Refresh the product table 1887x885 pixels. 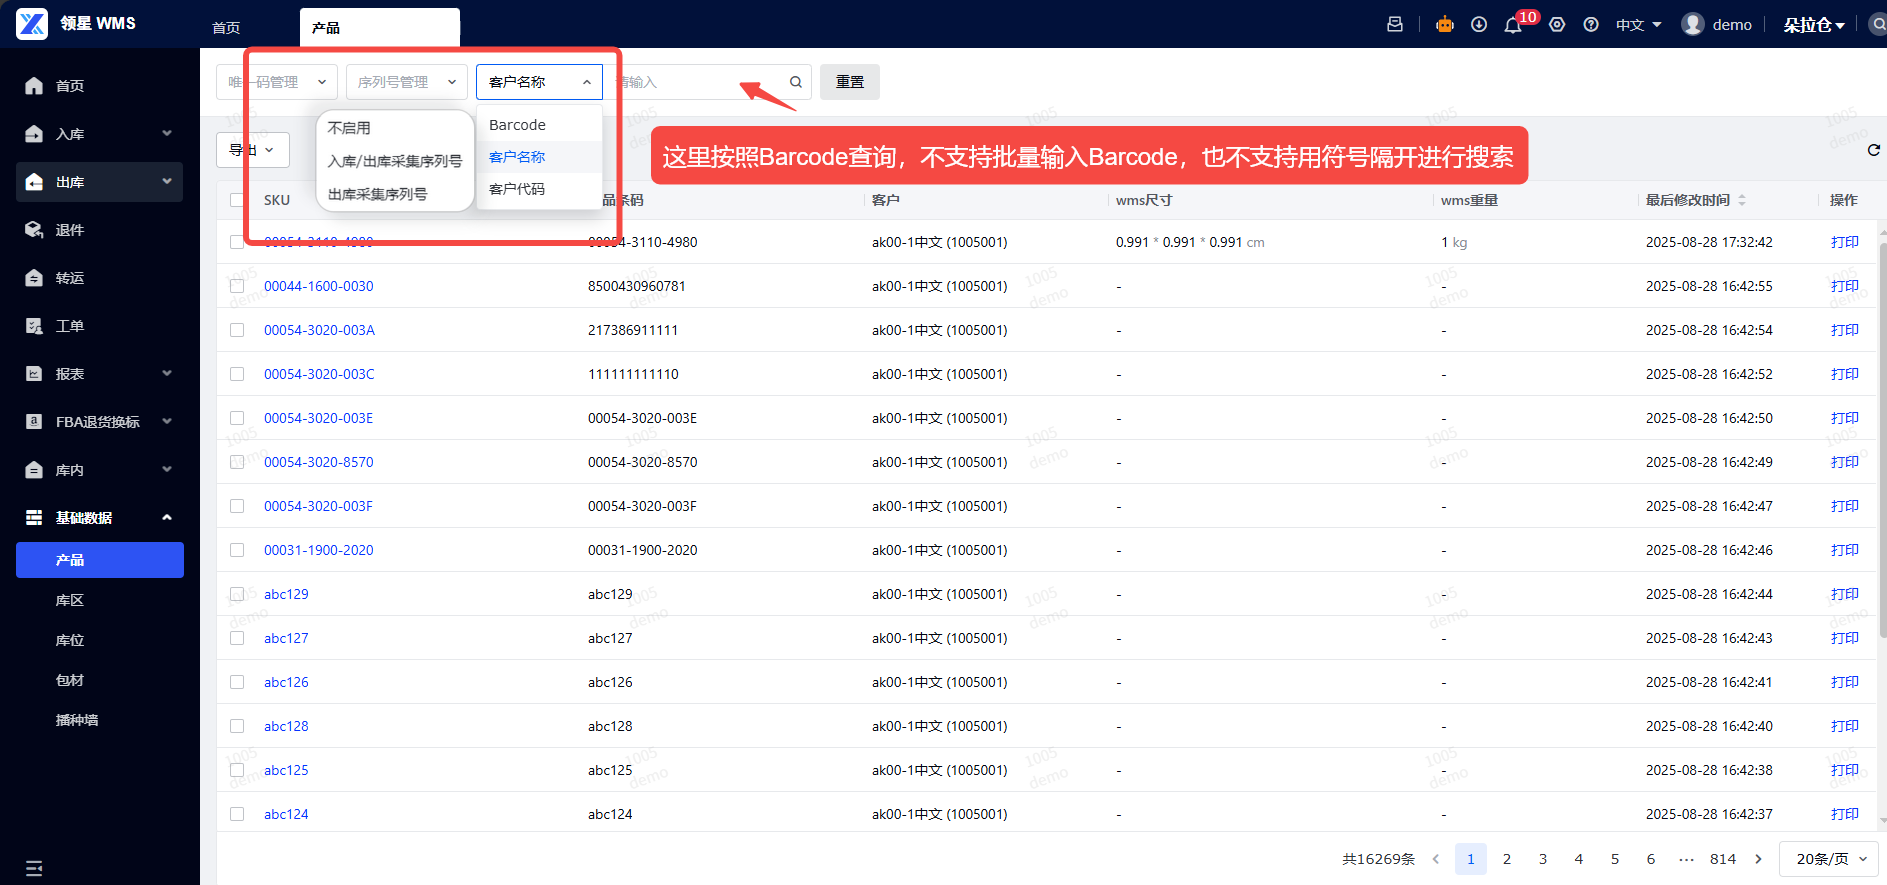coord(1874,150)
